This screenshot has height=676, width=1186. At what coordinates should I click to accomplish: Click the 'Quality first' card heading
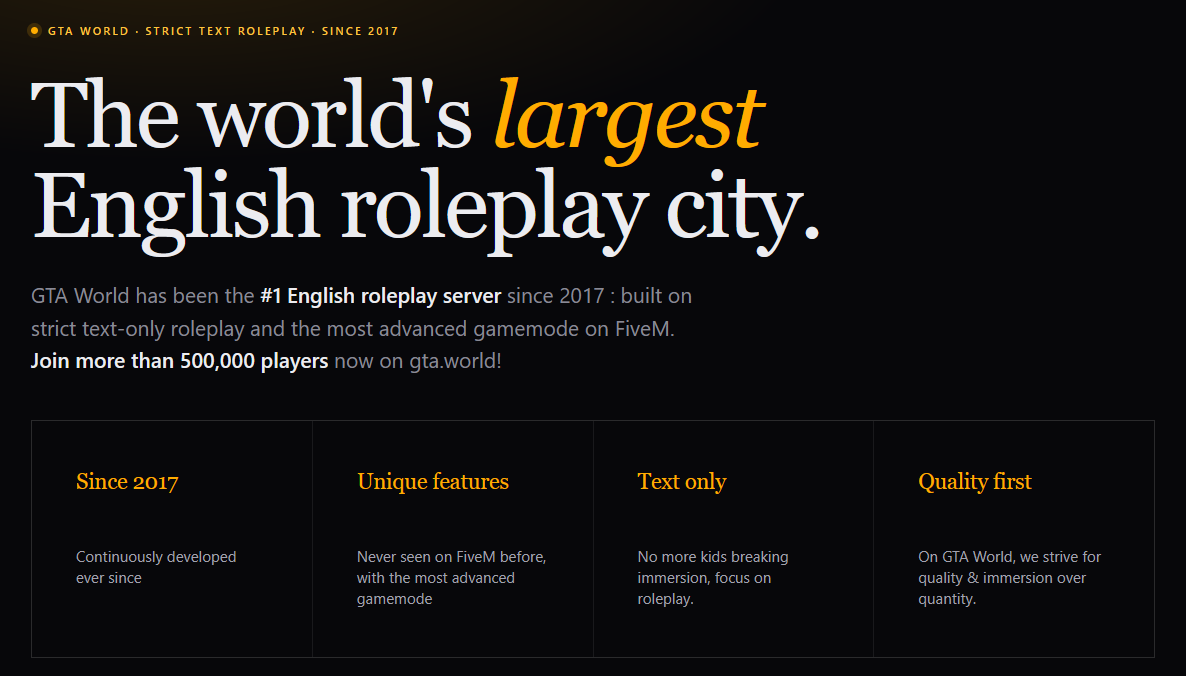pos(974,482)
